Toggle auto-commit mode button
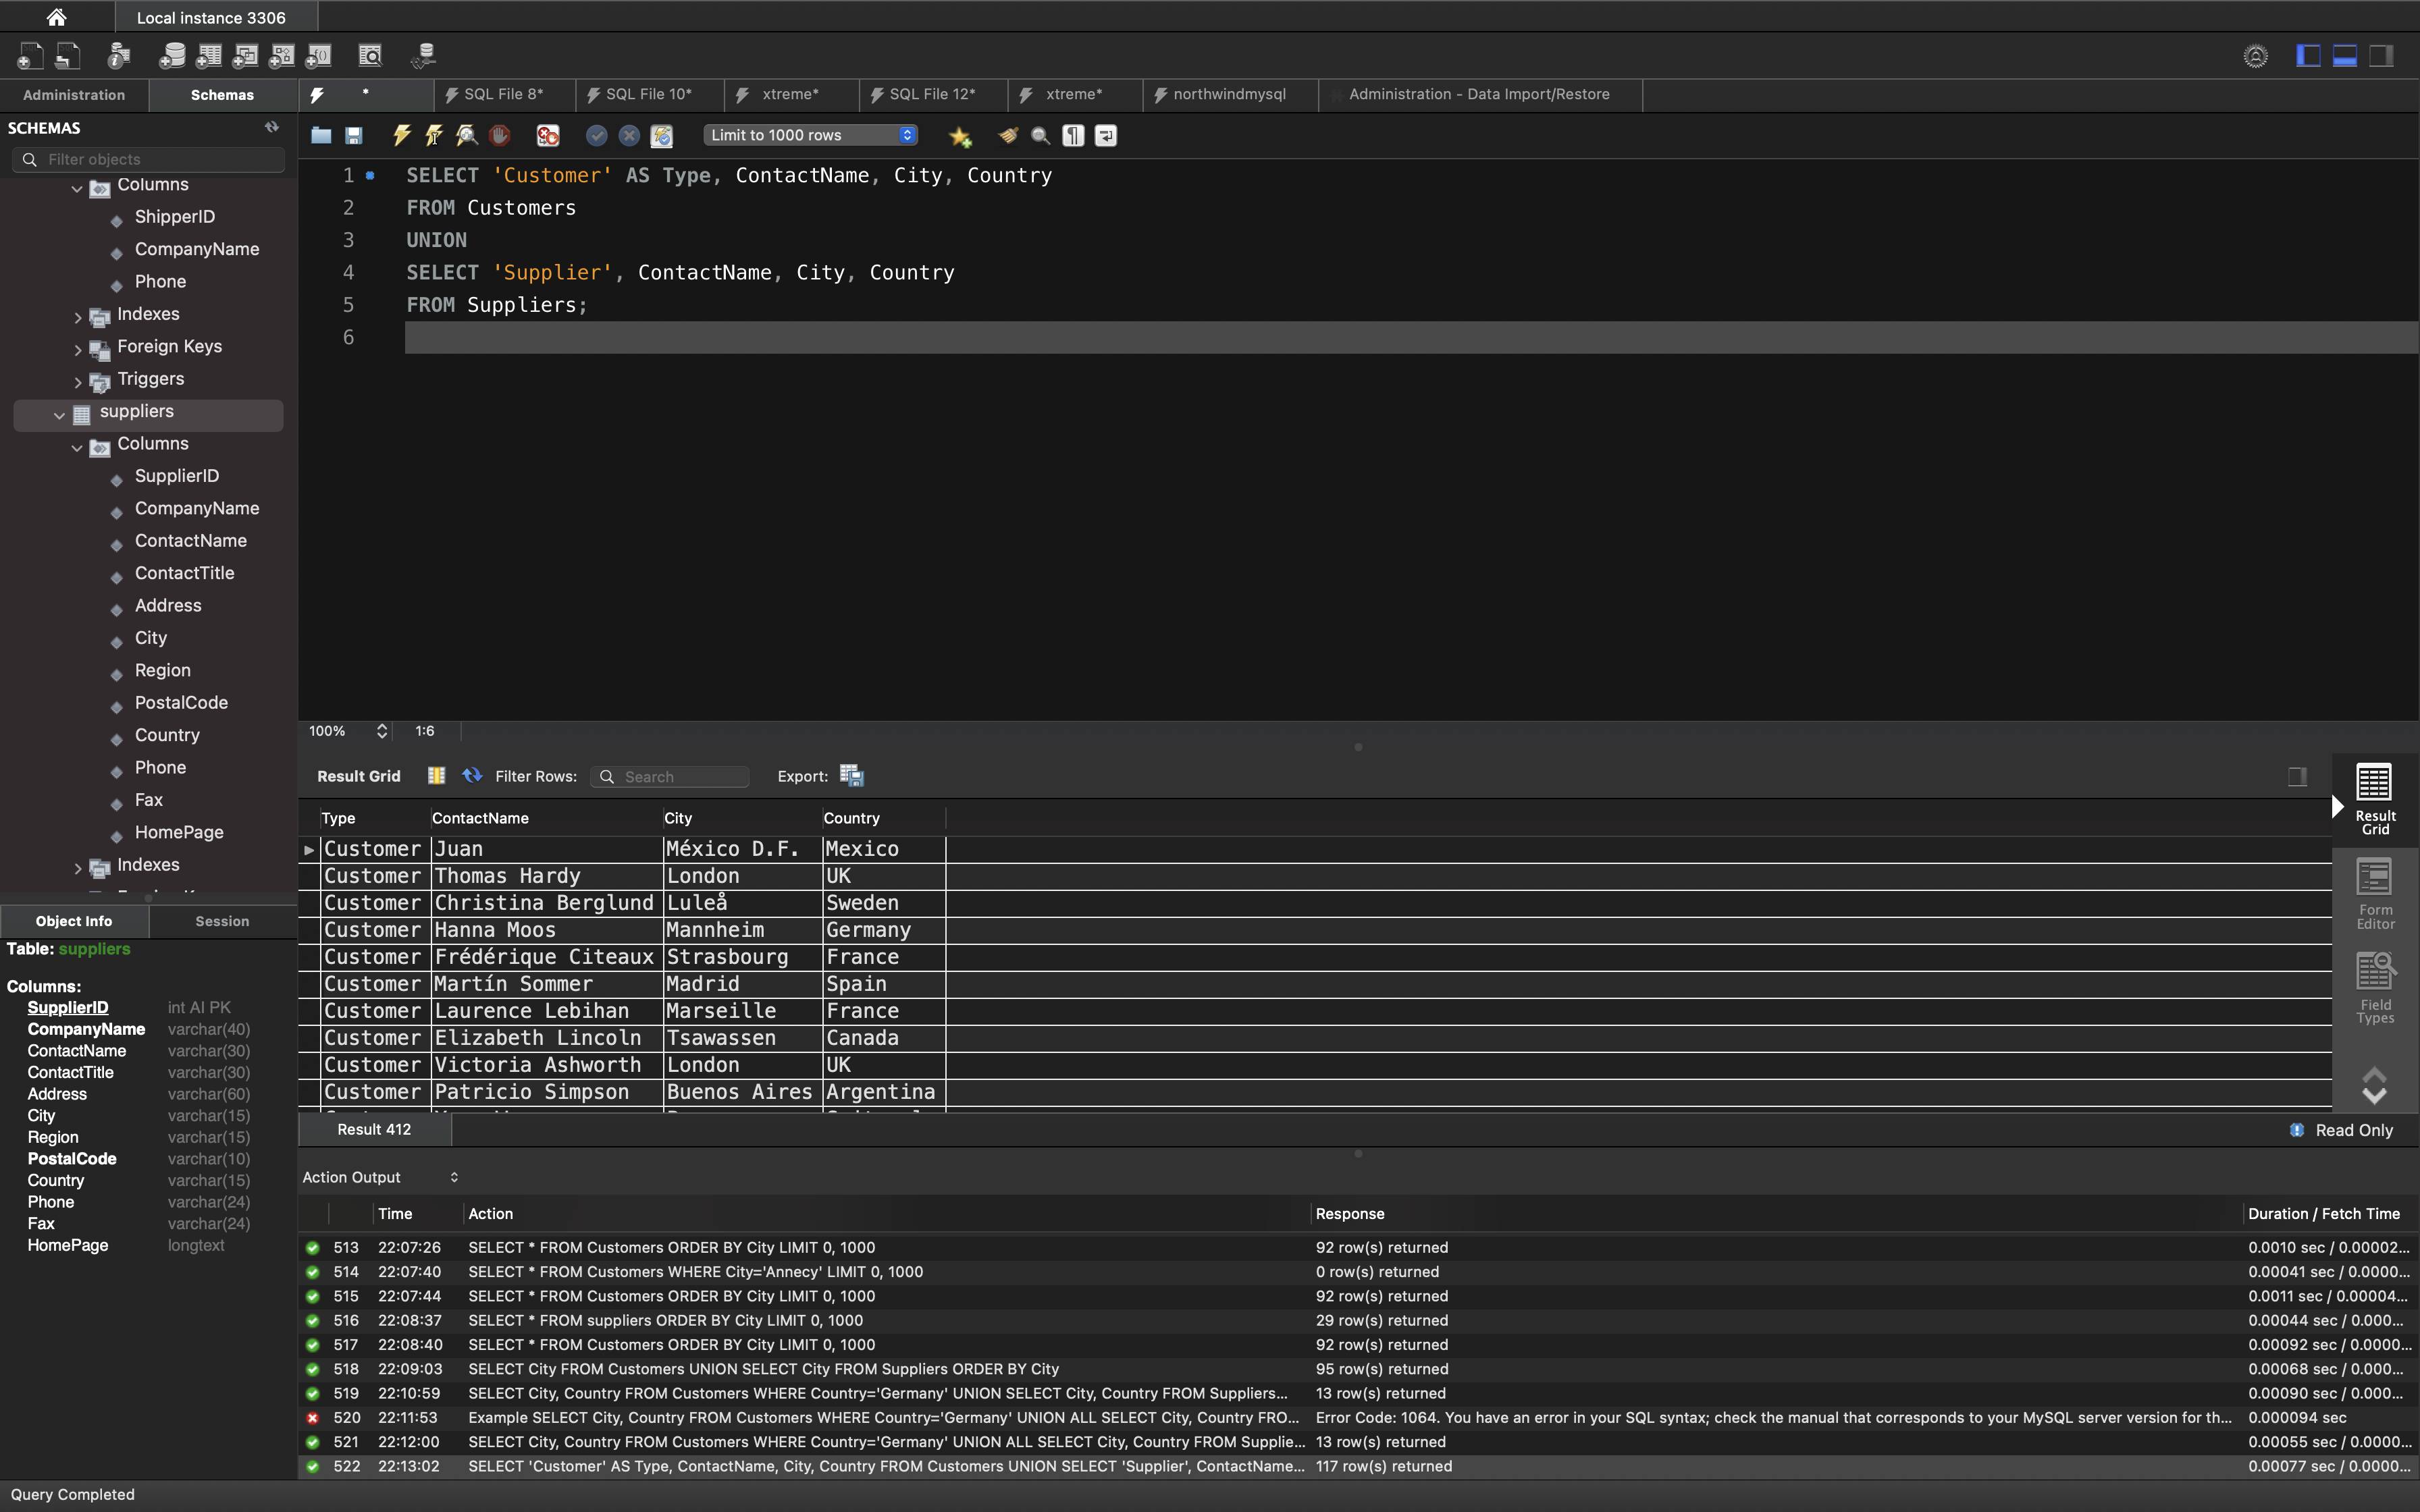 pos(661,135)
